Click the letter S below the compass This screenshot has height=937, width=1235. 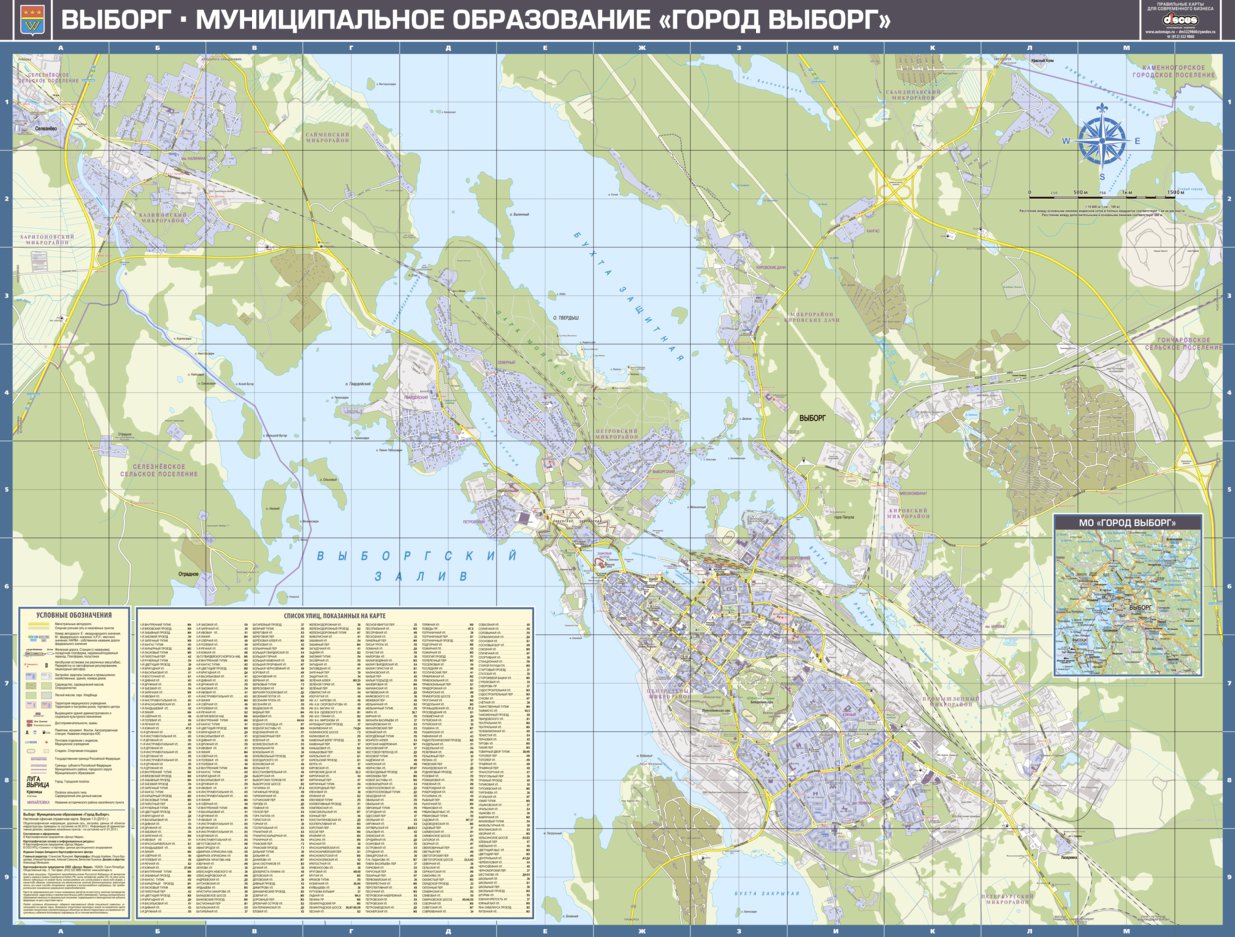click(1102, 177)
